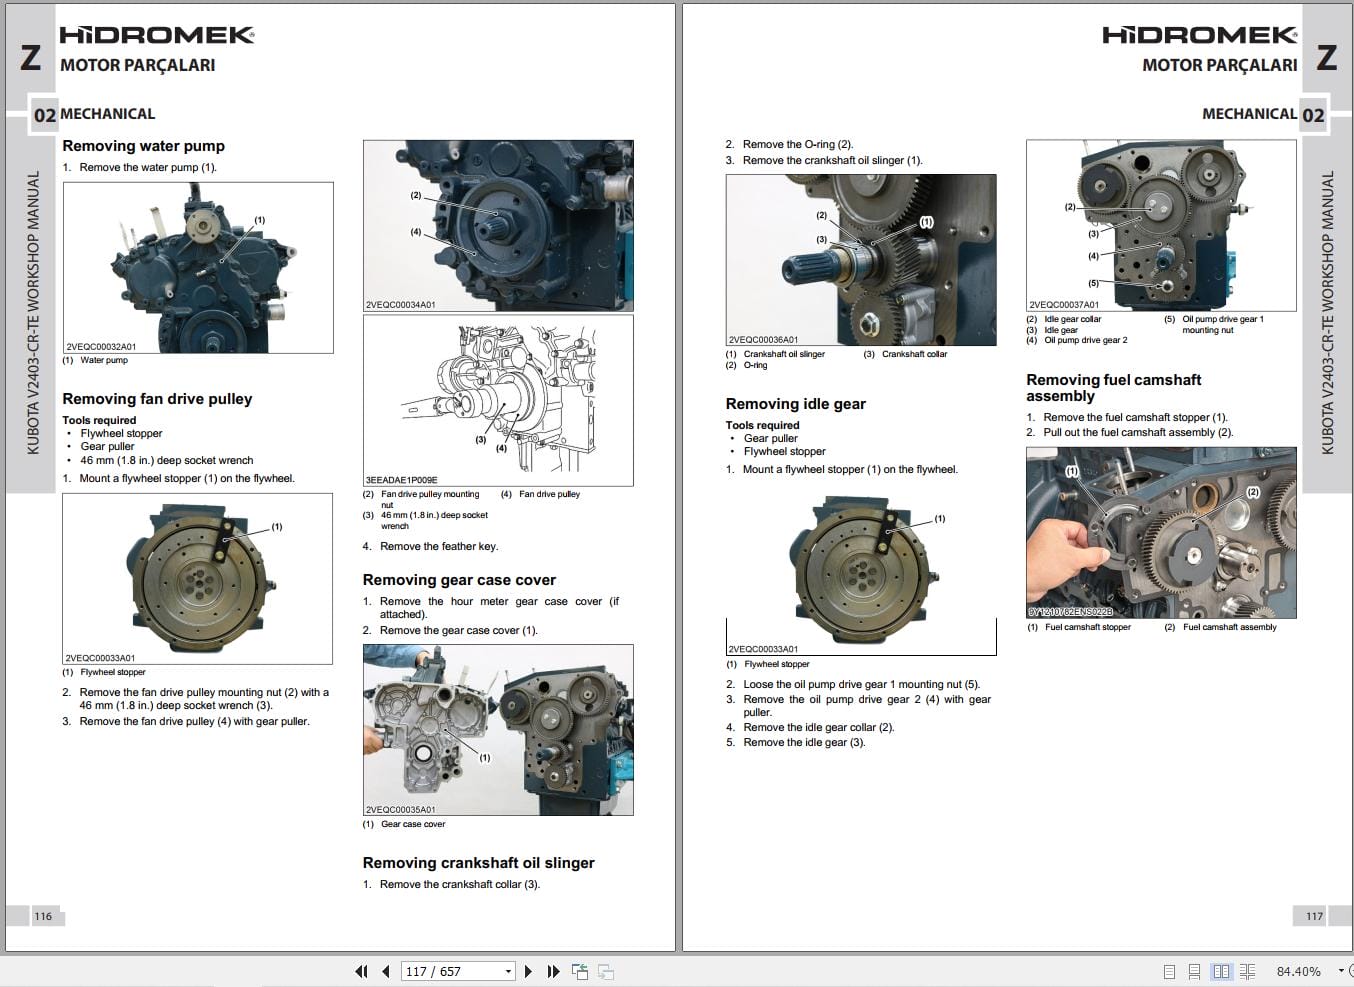
Task: Click the 'Removing idle gear' heading
Action: 795,404
